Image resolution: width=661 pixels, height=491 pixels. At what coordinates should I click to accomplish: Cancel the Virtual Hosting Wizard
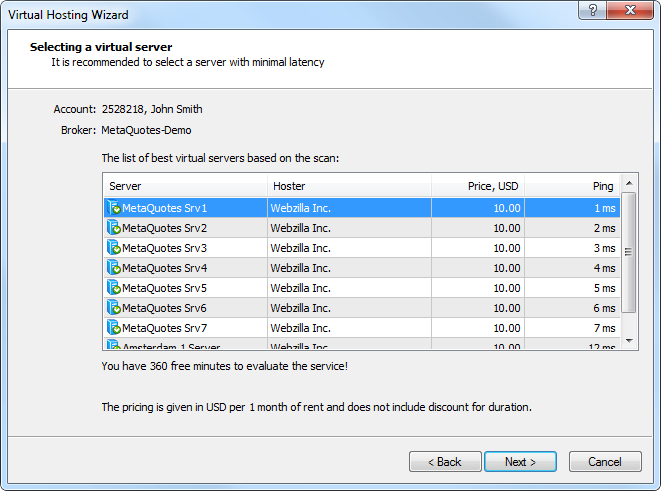(605, 462)
